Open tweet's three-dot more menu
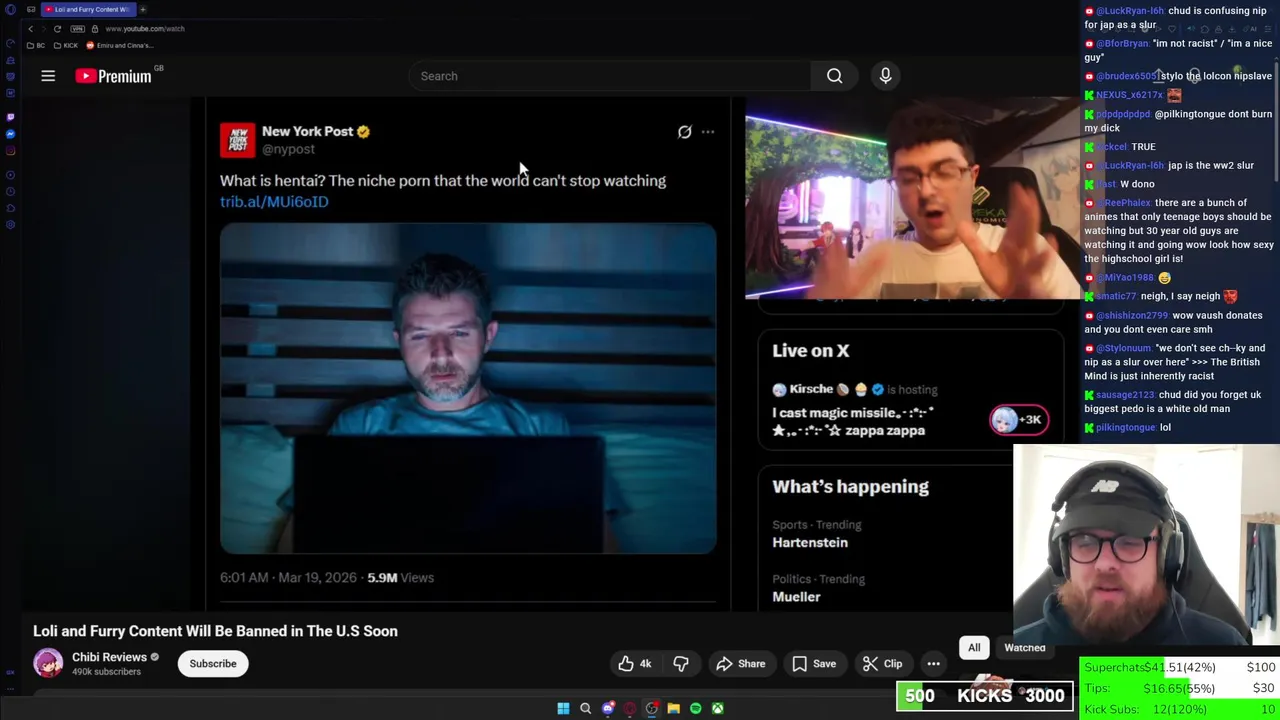The height and width of the screenshot is (720, 1280). click(708, 132)
